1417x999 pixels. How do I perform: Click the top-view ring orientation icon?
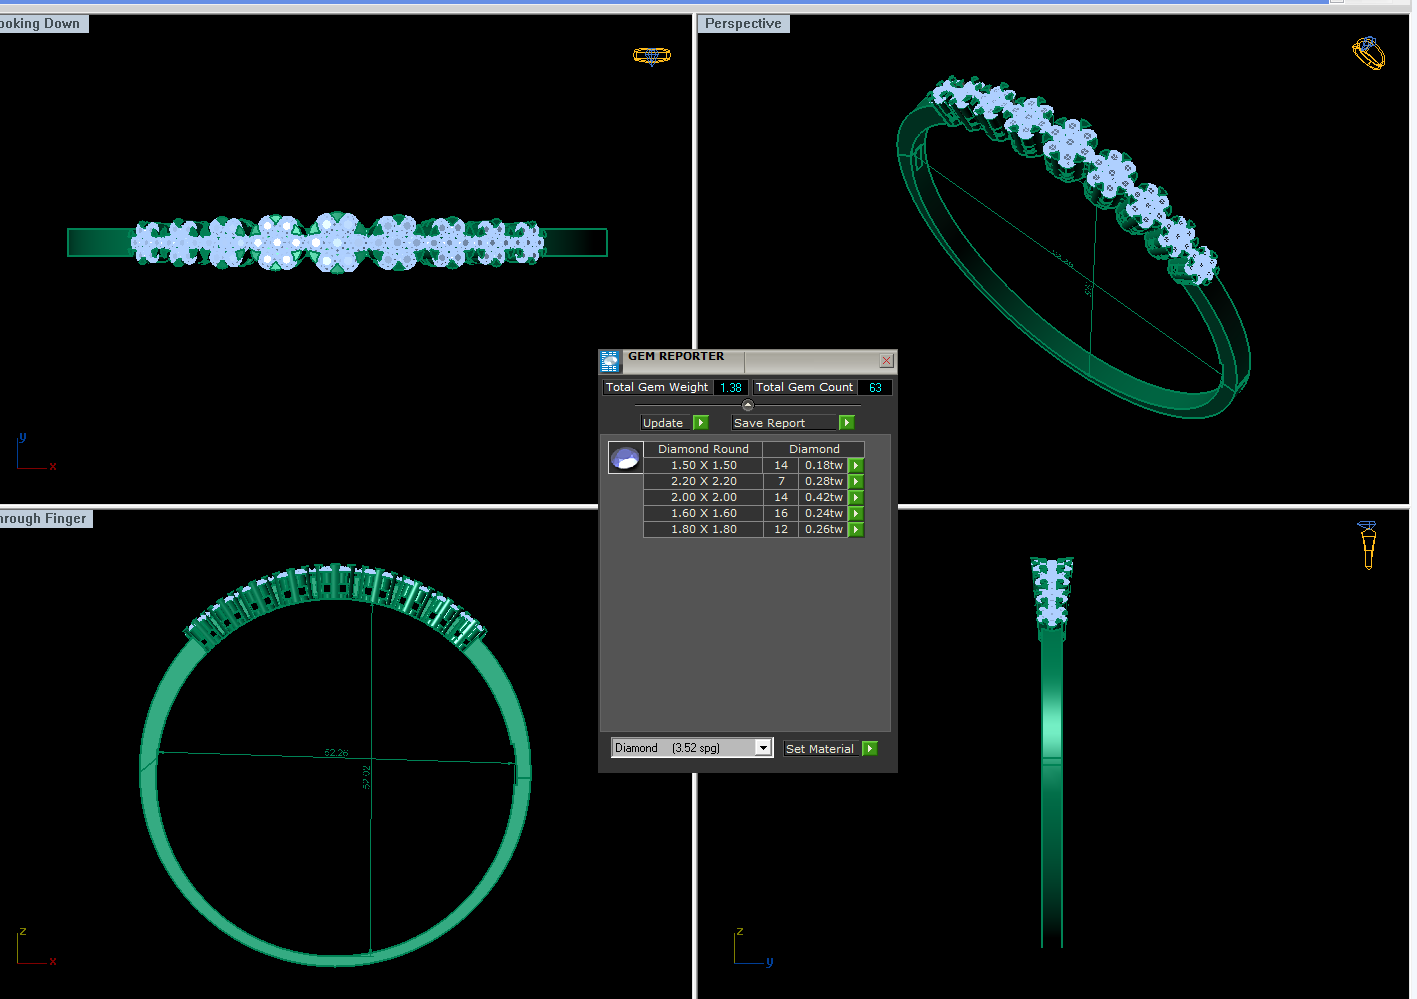click(x=652, y=55)
